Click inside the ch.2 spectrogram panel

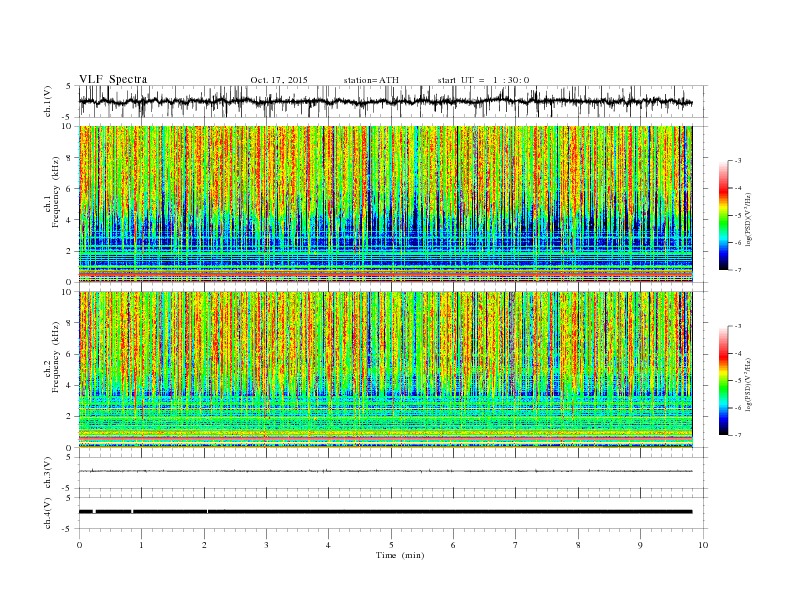[x=385, y=369]
